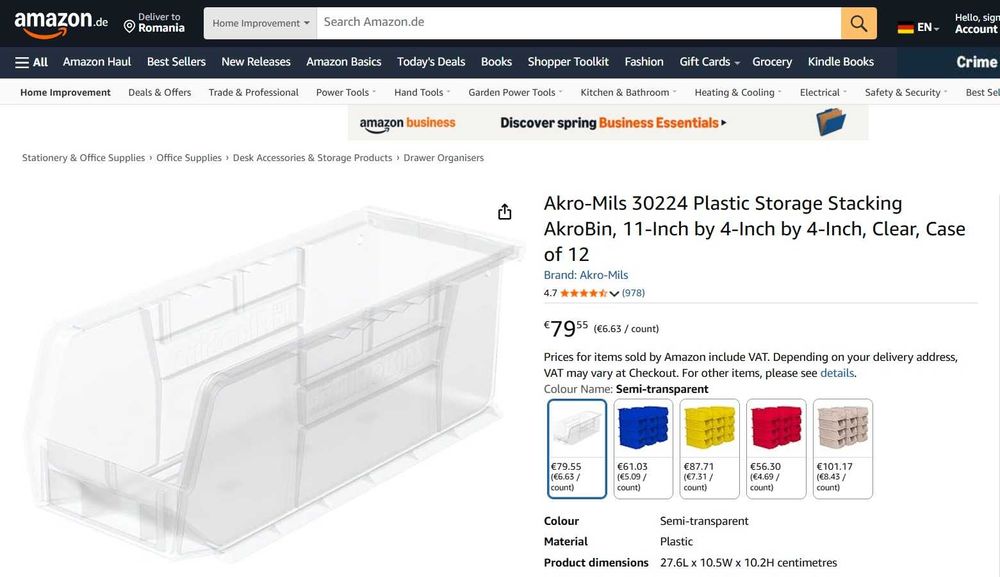Click the German flag language icon

pos(906,28)
